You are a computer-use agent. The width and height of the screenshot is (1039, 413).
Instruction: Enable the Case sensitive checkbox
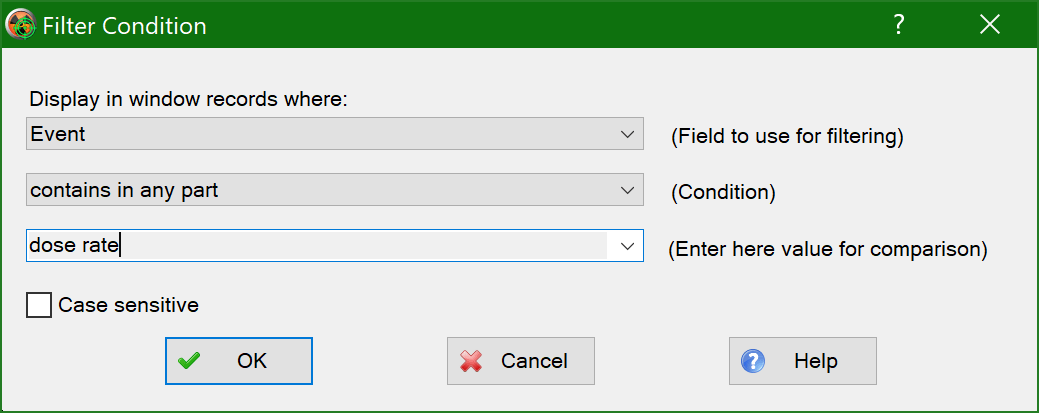pyautogui.click(x=38, y=306)
